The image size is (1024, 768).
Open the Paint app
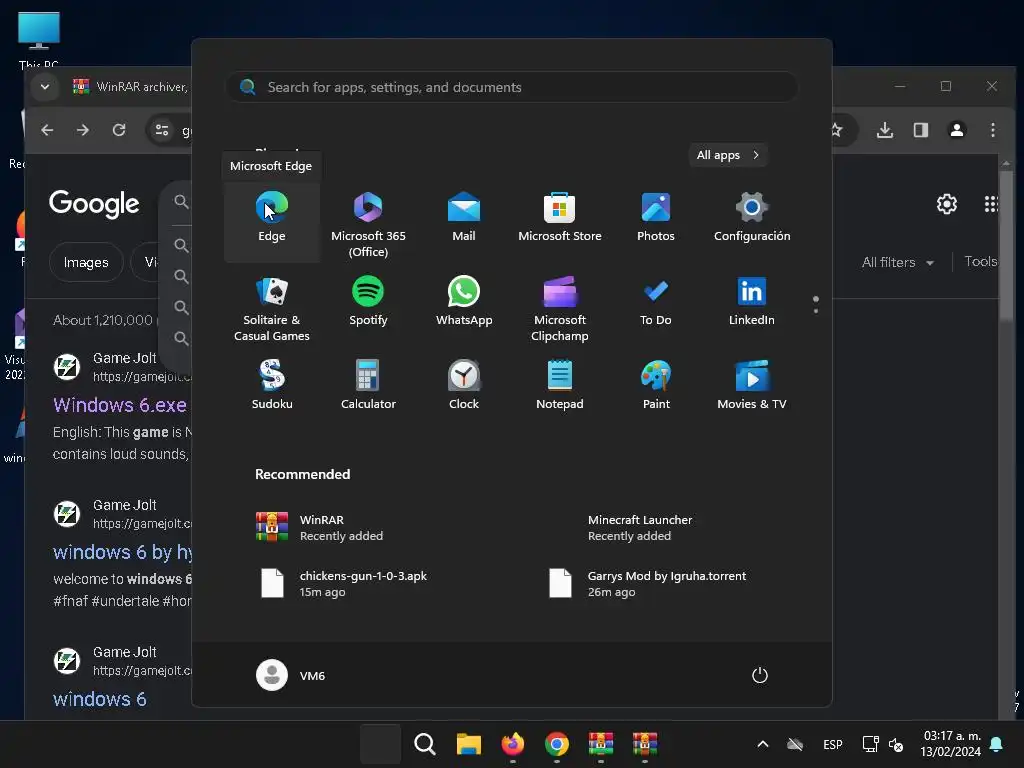click(x=656, y=385)
